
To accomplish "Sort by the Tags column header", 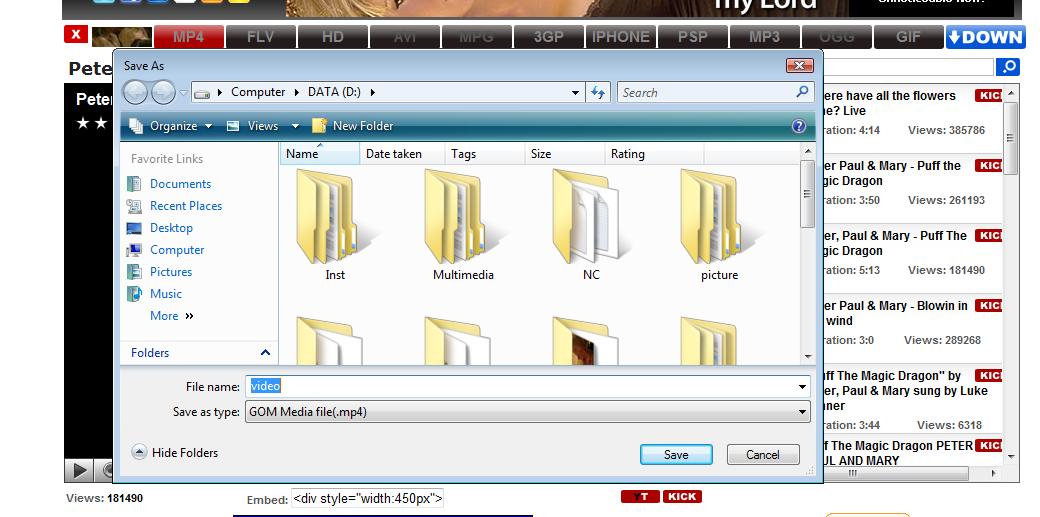I will pyautogui.click(x=485, y=153).
